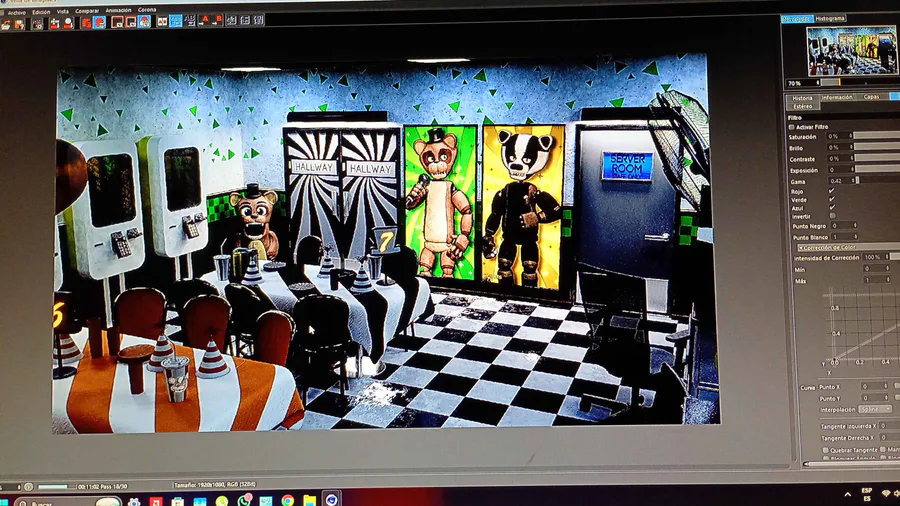900x506 pixels.
Task: Switch to the Navegador tab
Action: [797, 19]
